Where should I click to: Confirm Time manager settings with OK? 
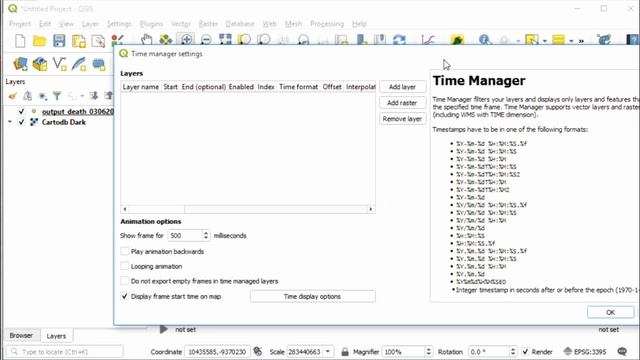pos(611,312)
